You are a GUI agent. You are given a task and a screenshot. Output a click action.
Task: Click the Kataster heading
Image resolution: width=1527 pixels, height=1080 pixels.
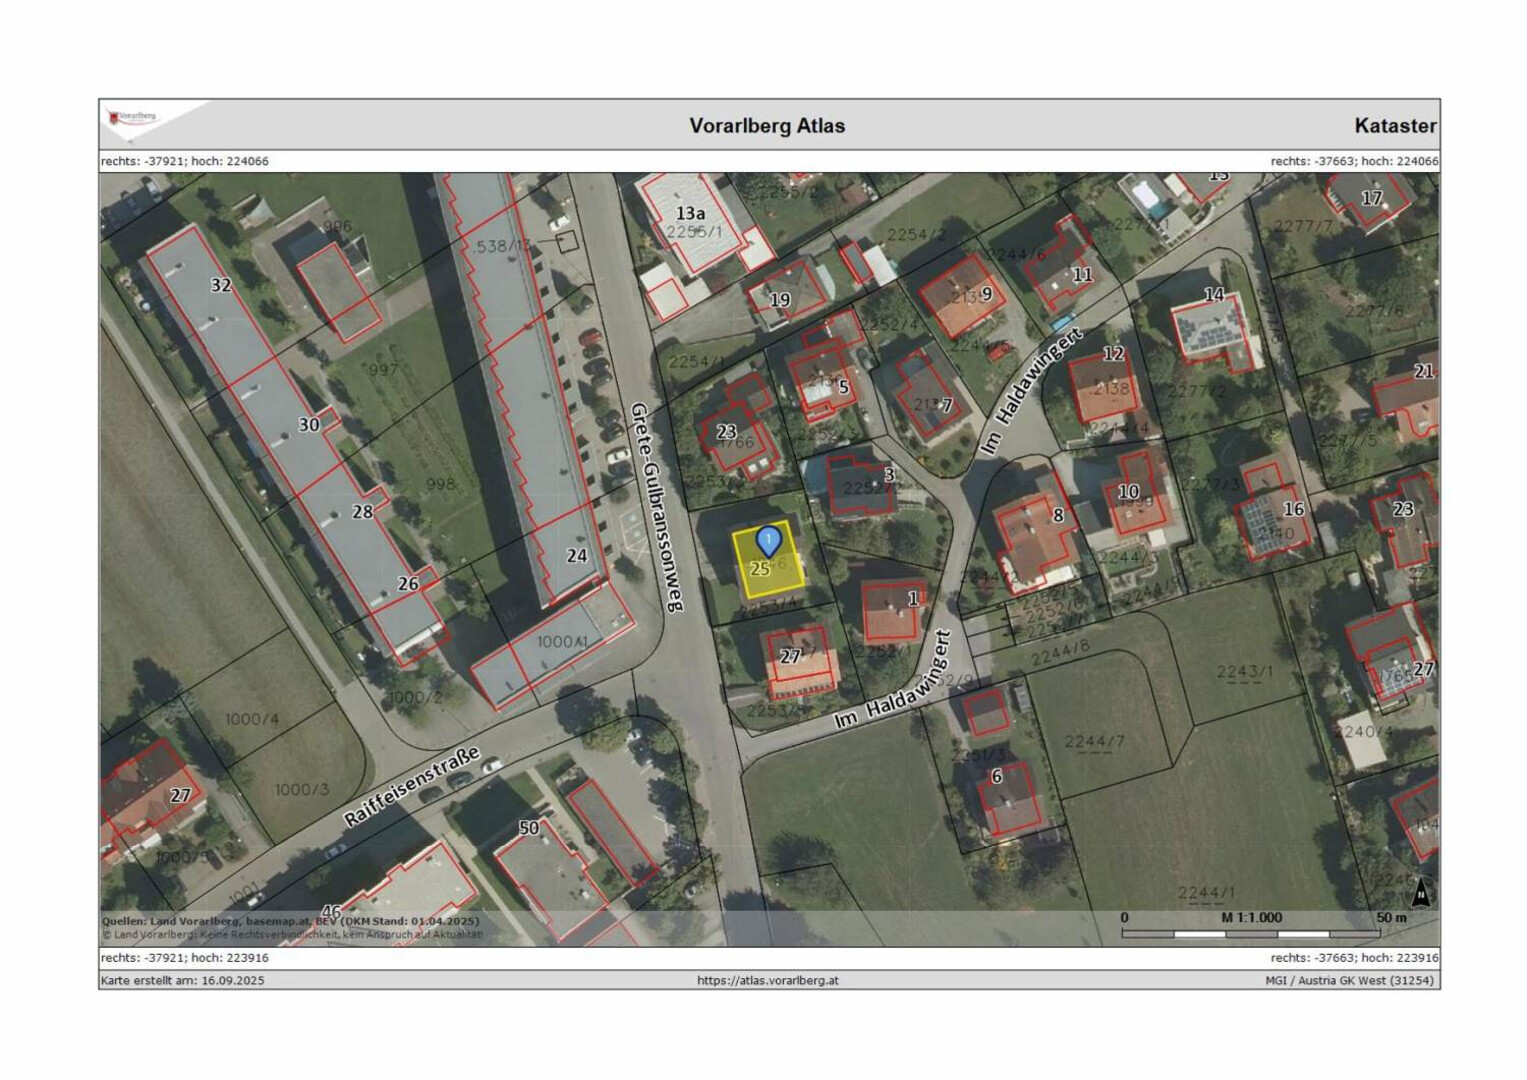[x=1394, y=126]
